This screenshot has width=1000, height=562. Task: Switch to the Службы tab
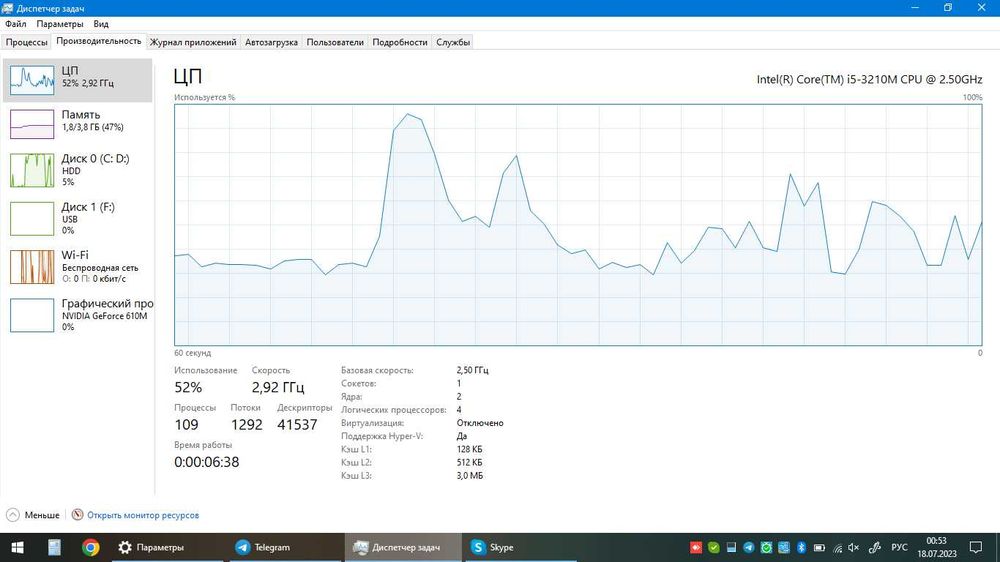tap(453, 42)
